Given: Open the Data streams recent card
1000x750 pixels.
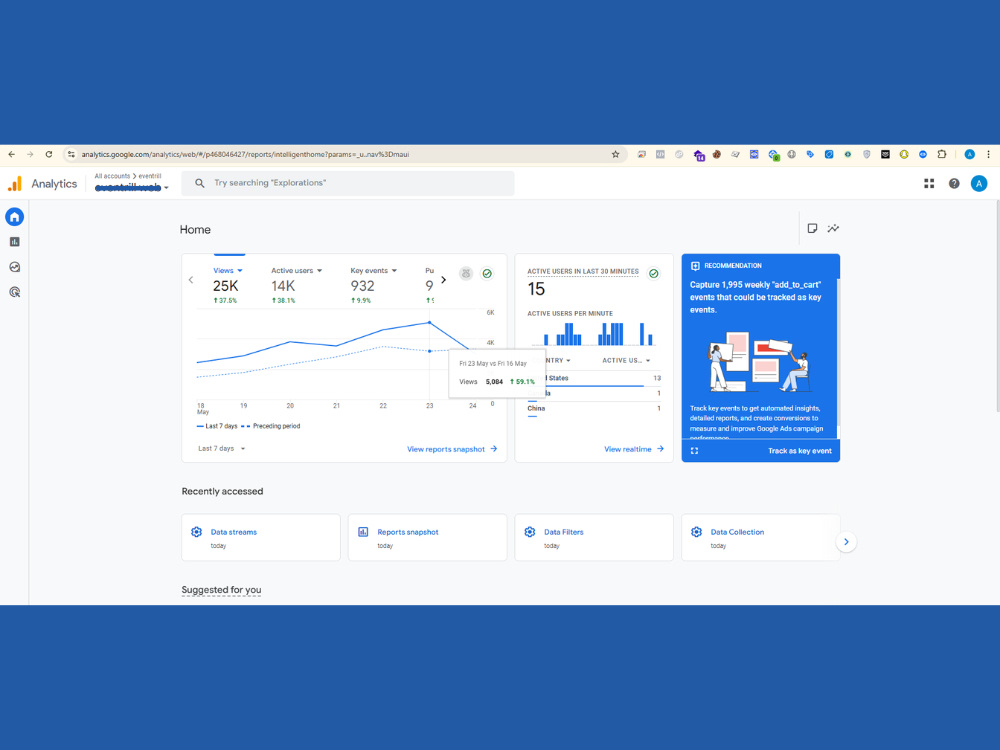Looking at the screenshot, I should click(261, 538).
